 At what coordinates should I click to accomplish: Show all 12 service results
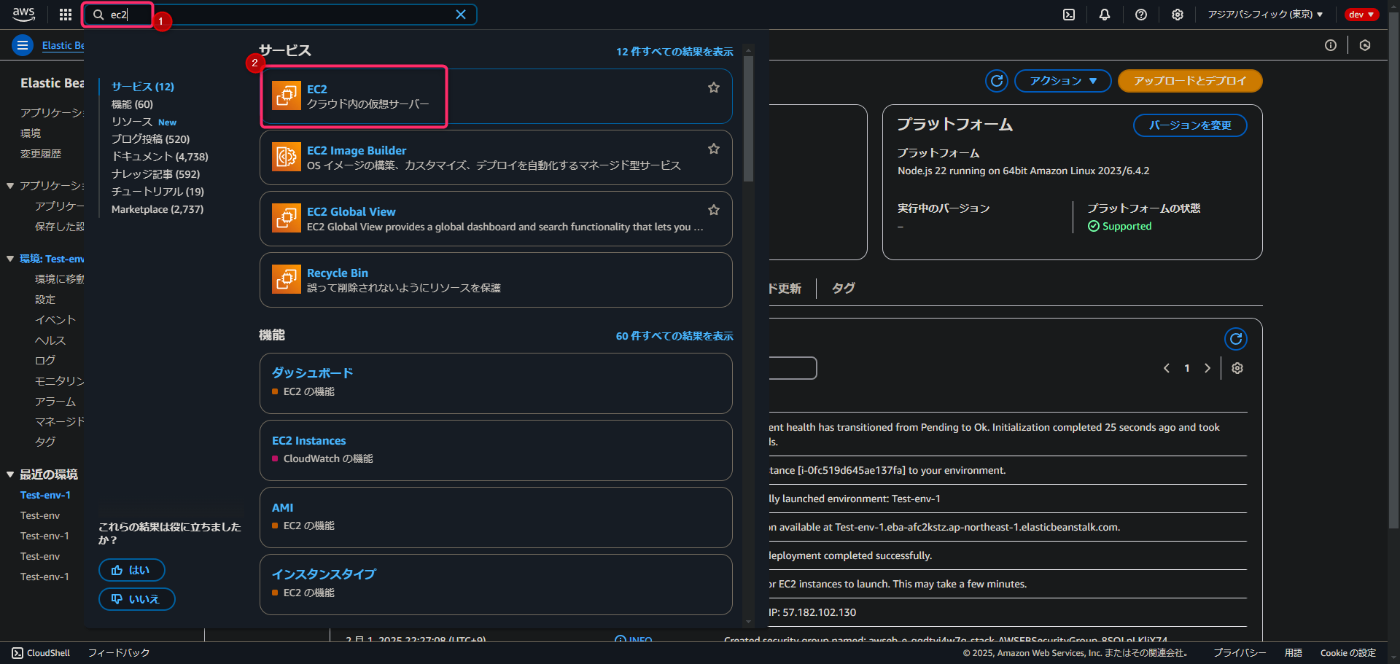675,51
